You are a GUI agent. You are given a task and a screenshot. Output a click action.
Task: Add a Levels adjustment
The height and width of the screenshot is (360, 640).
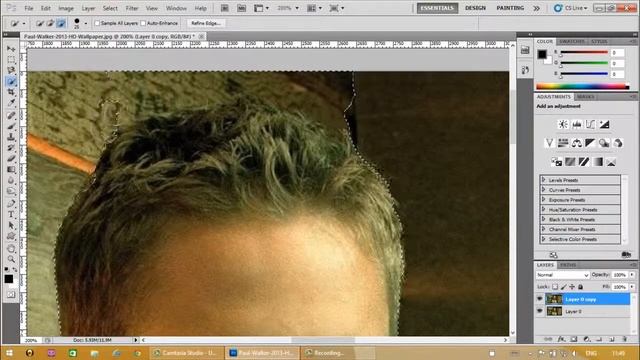[577, 124]
